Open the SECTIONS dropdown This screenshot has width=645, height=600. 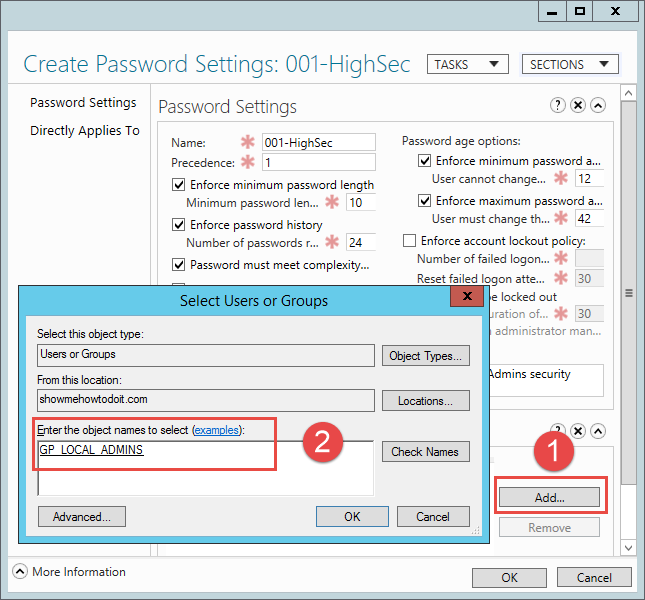click(570, 64)
